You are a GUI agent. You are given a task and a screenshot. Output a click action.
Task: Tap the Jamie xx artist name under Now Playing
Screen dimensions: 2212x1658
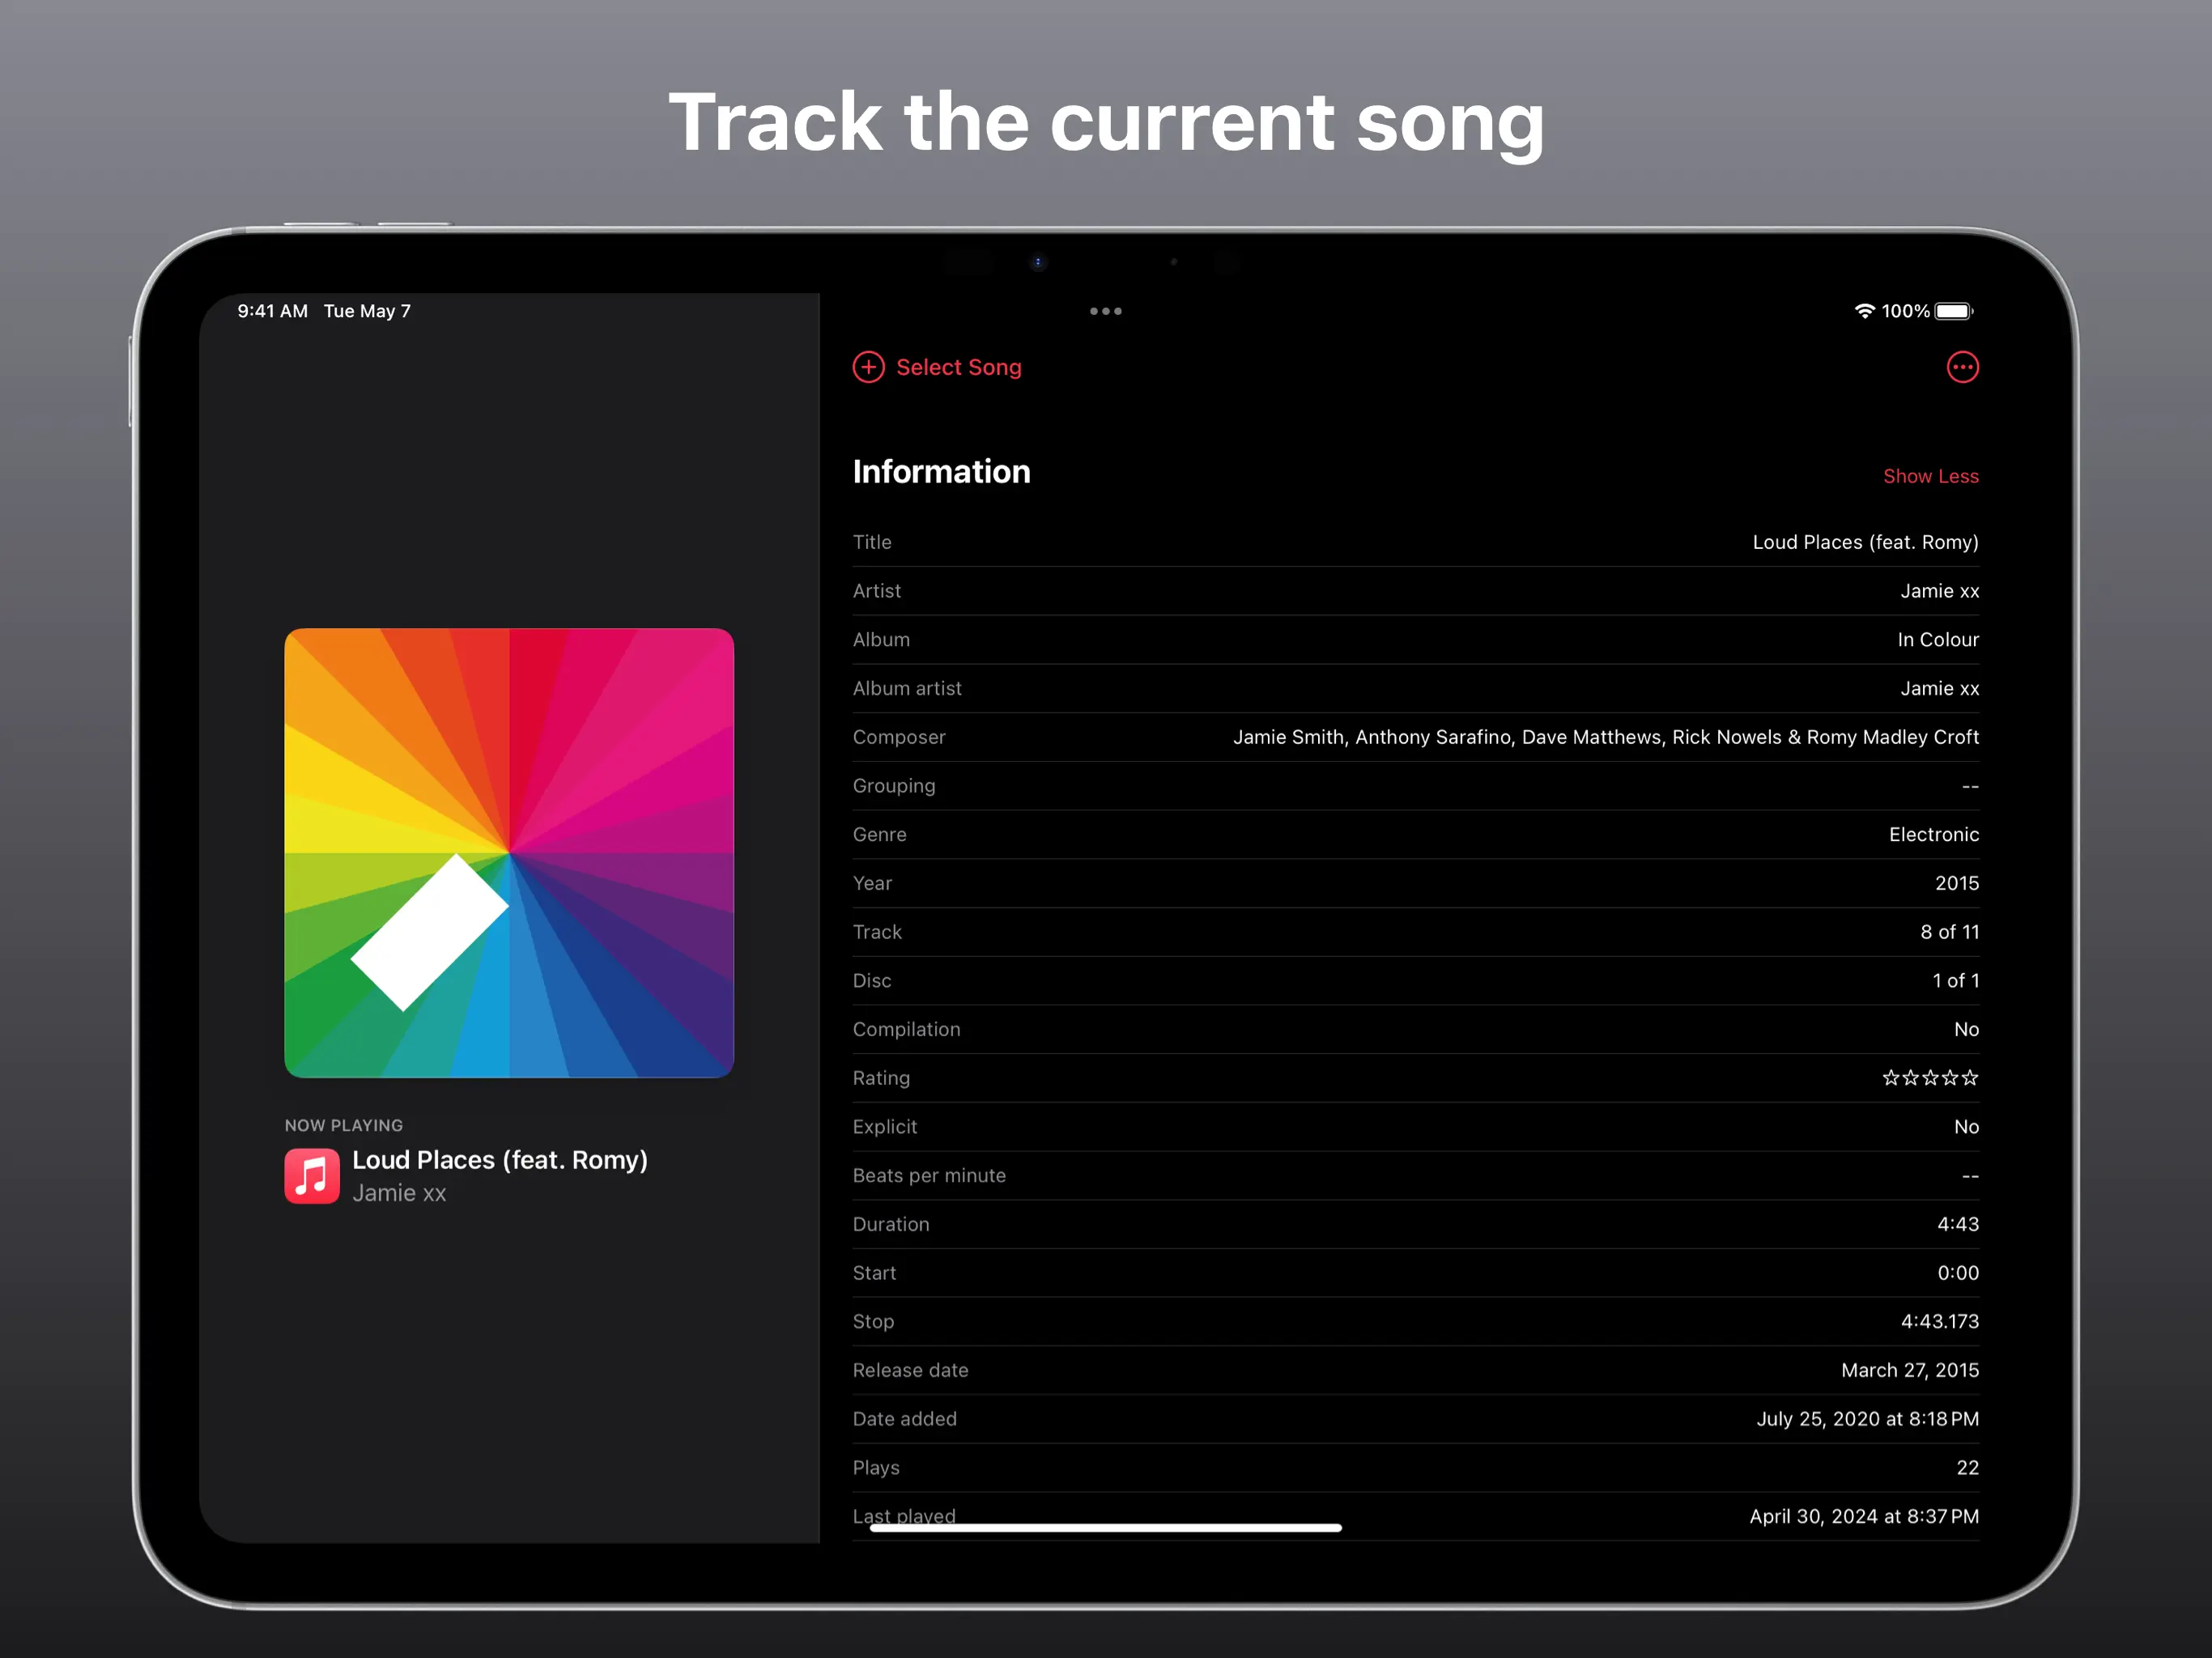[399, 1193]
